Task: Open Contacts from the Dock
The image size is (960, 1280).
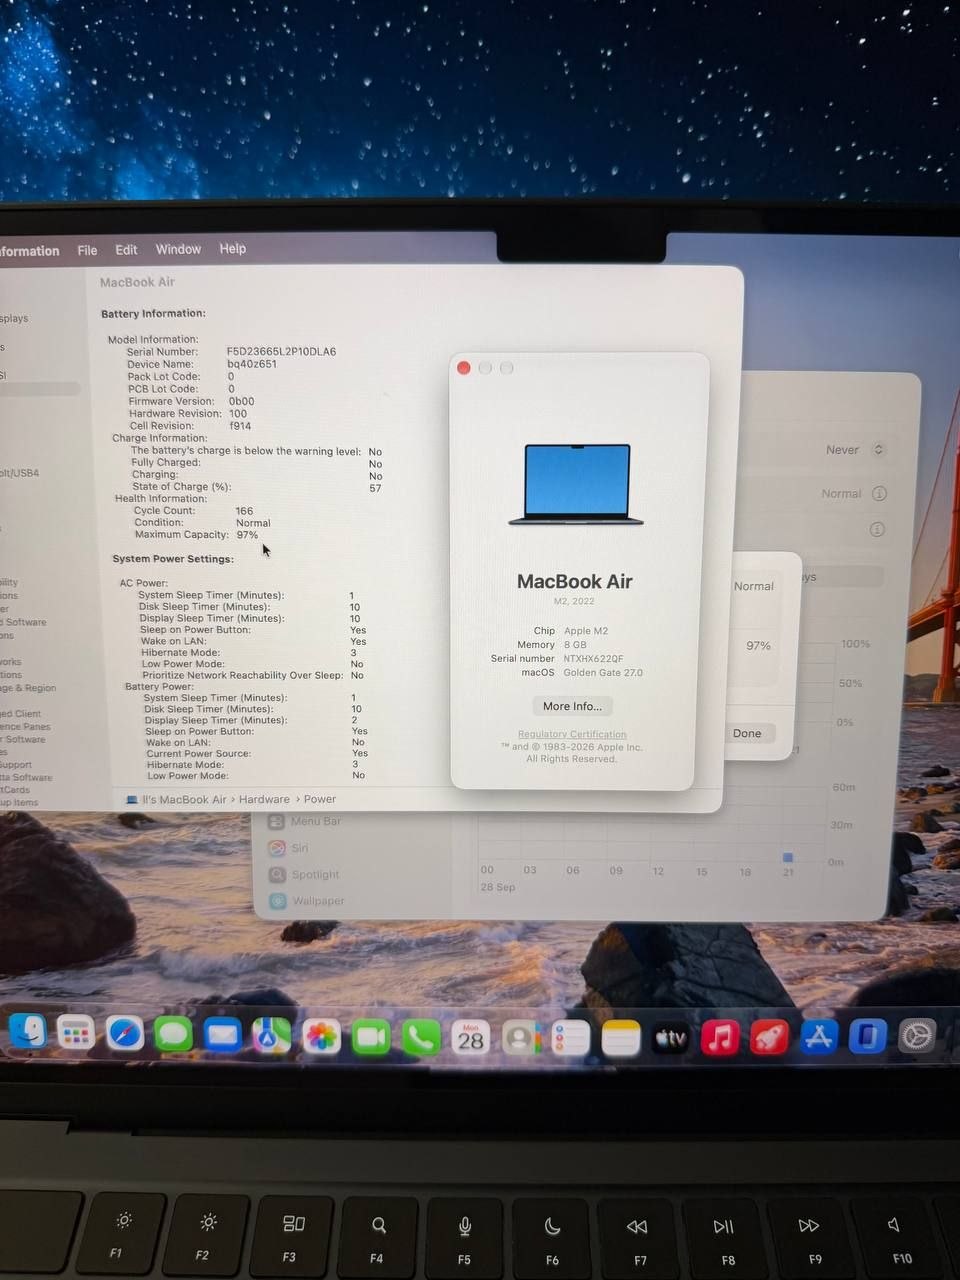Action: [x=520, y=1038]
